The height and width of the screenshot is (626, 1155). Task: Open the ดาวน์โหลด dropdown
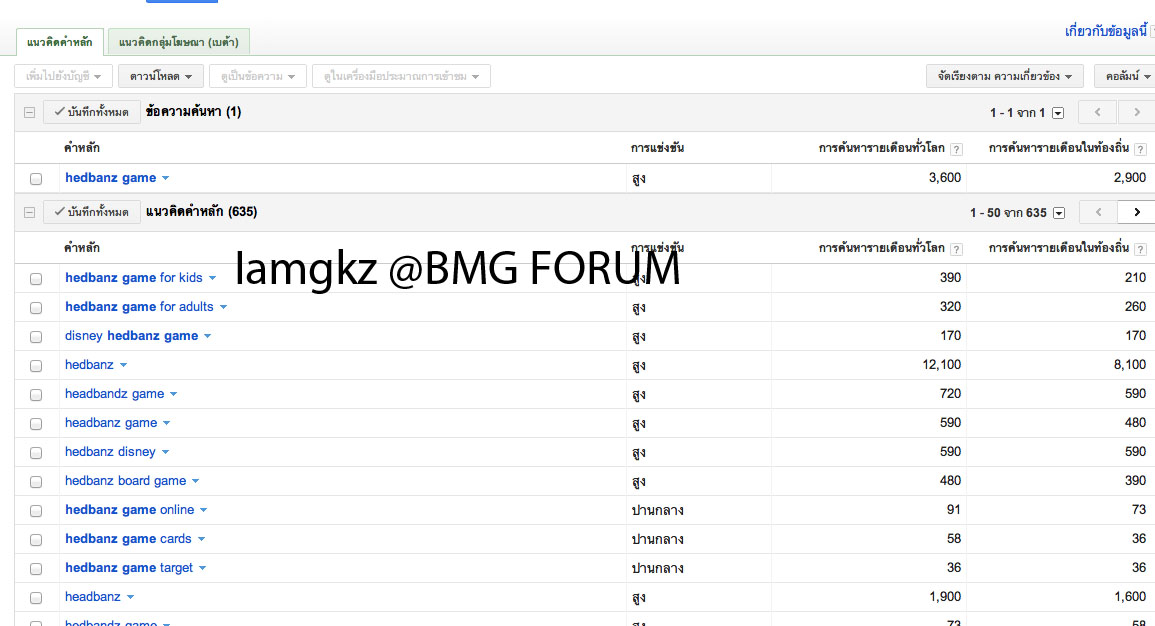click(161, 76)
